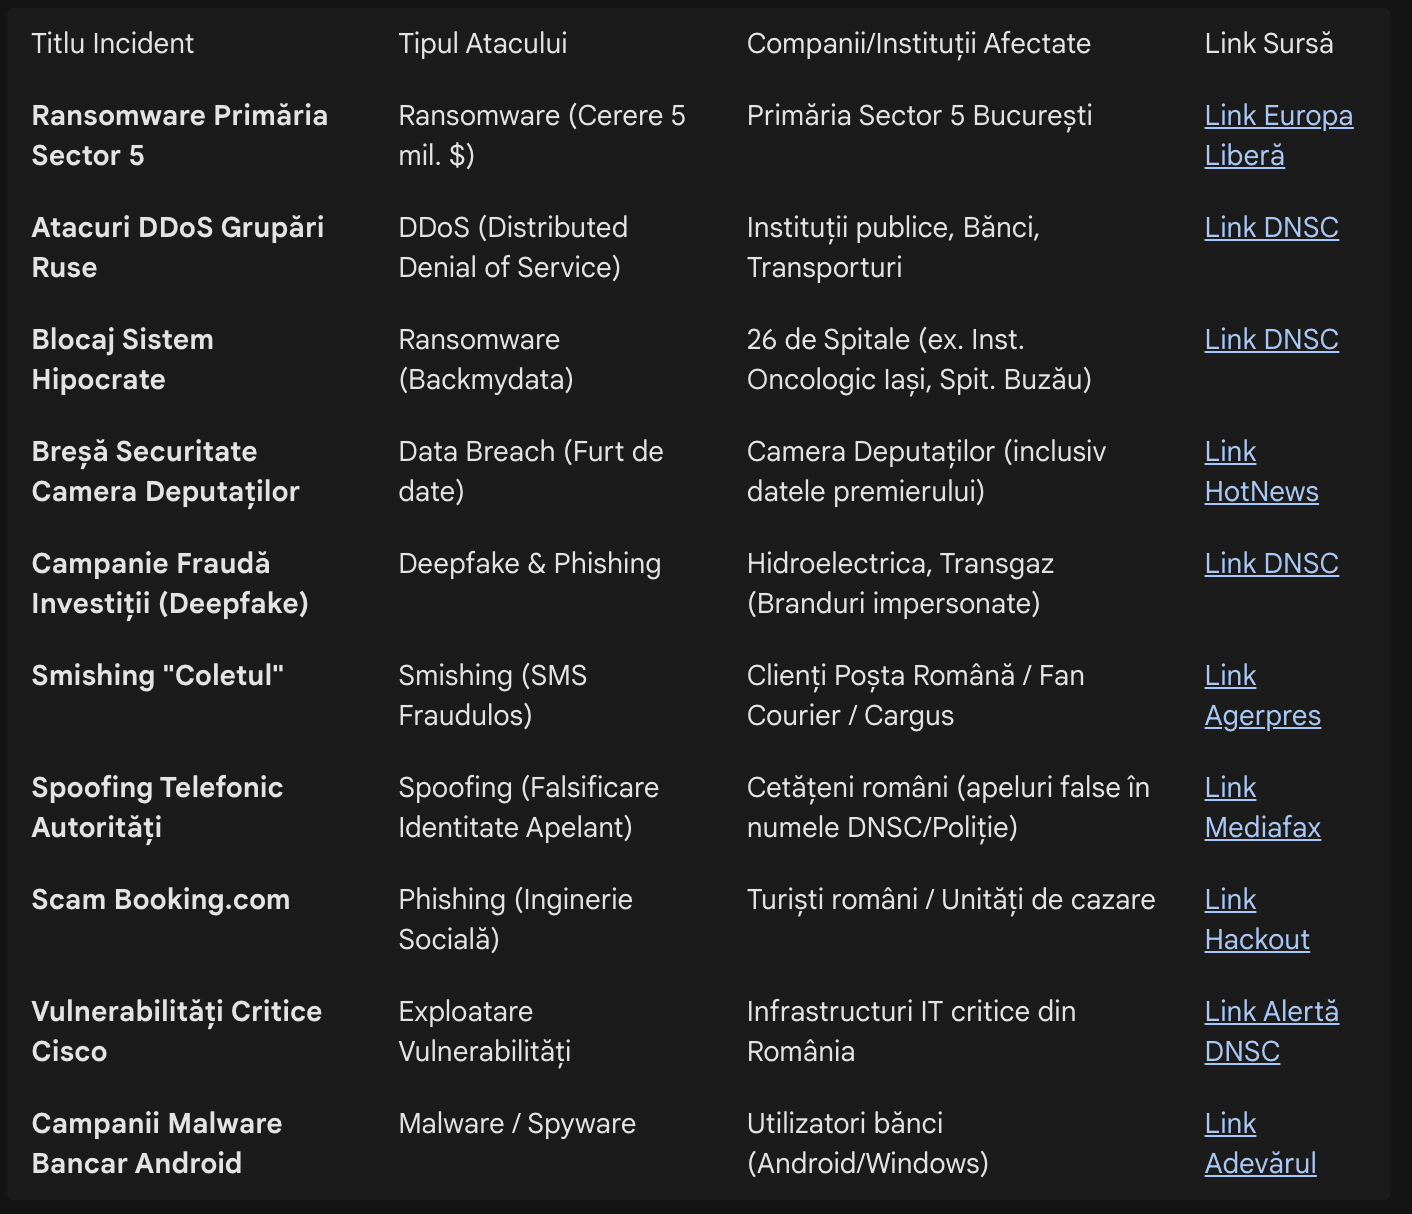The width and height of the screenshot is (1412, 1214).
Task: Open Link DNSC in the DDoS attacks row
Action: [x=1271, y=228]
